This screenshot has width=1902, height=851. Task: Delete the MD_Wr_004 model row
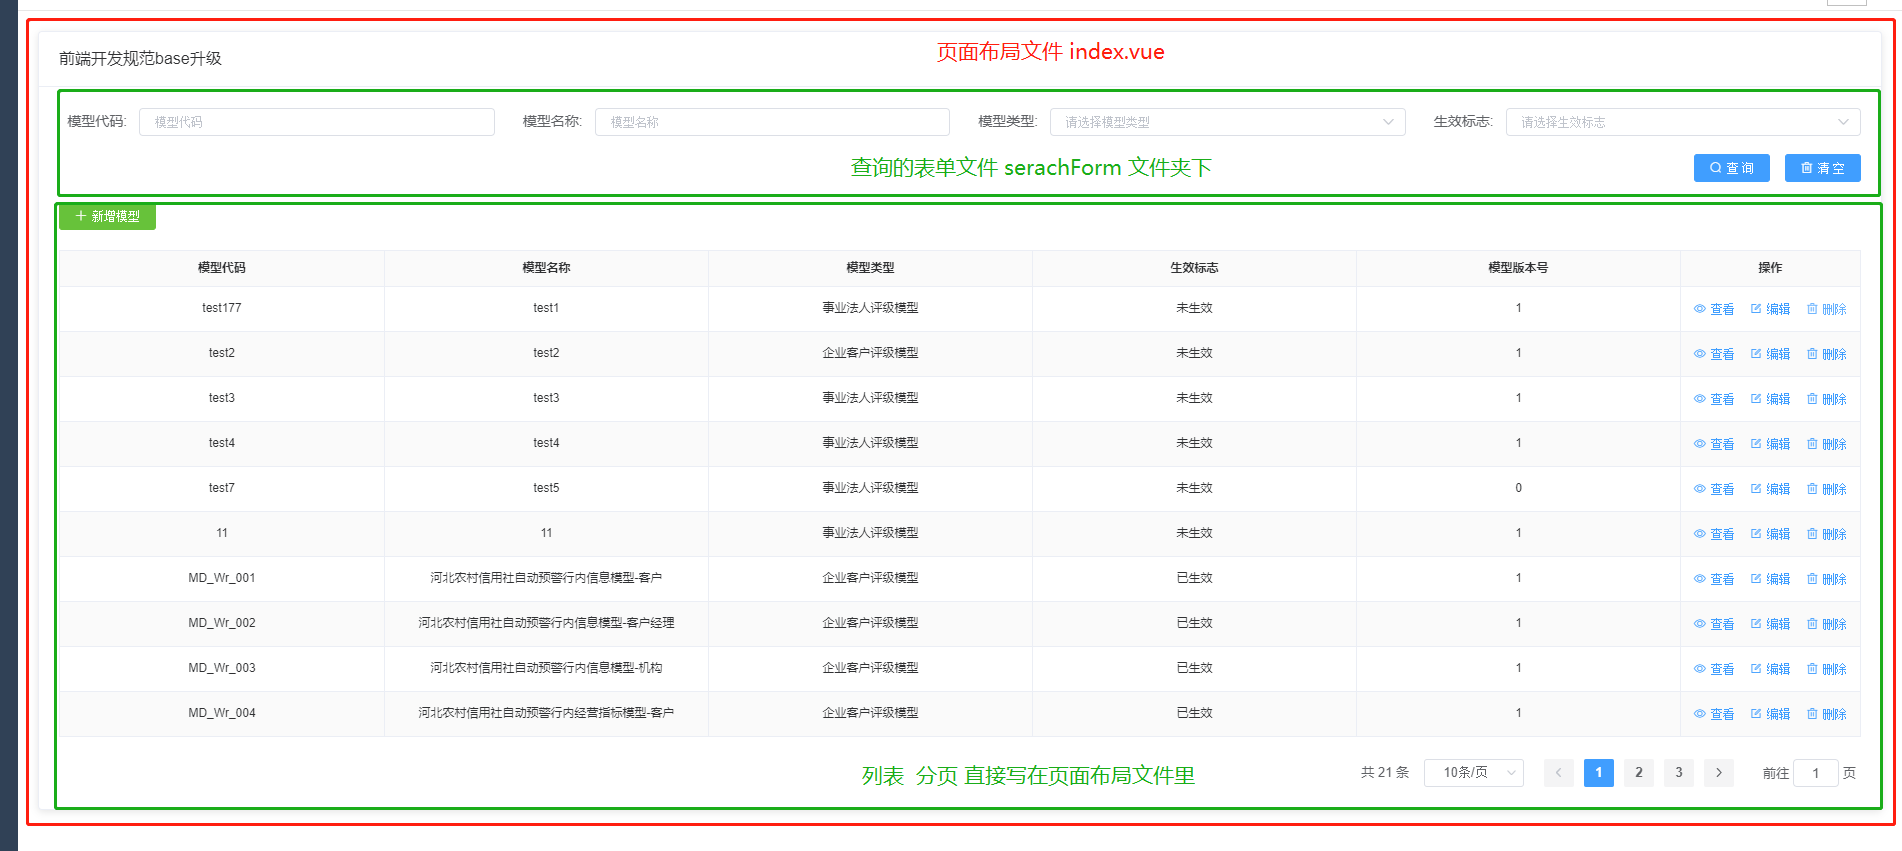1825,714
